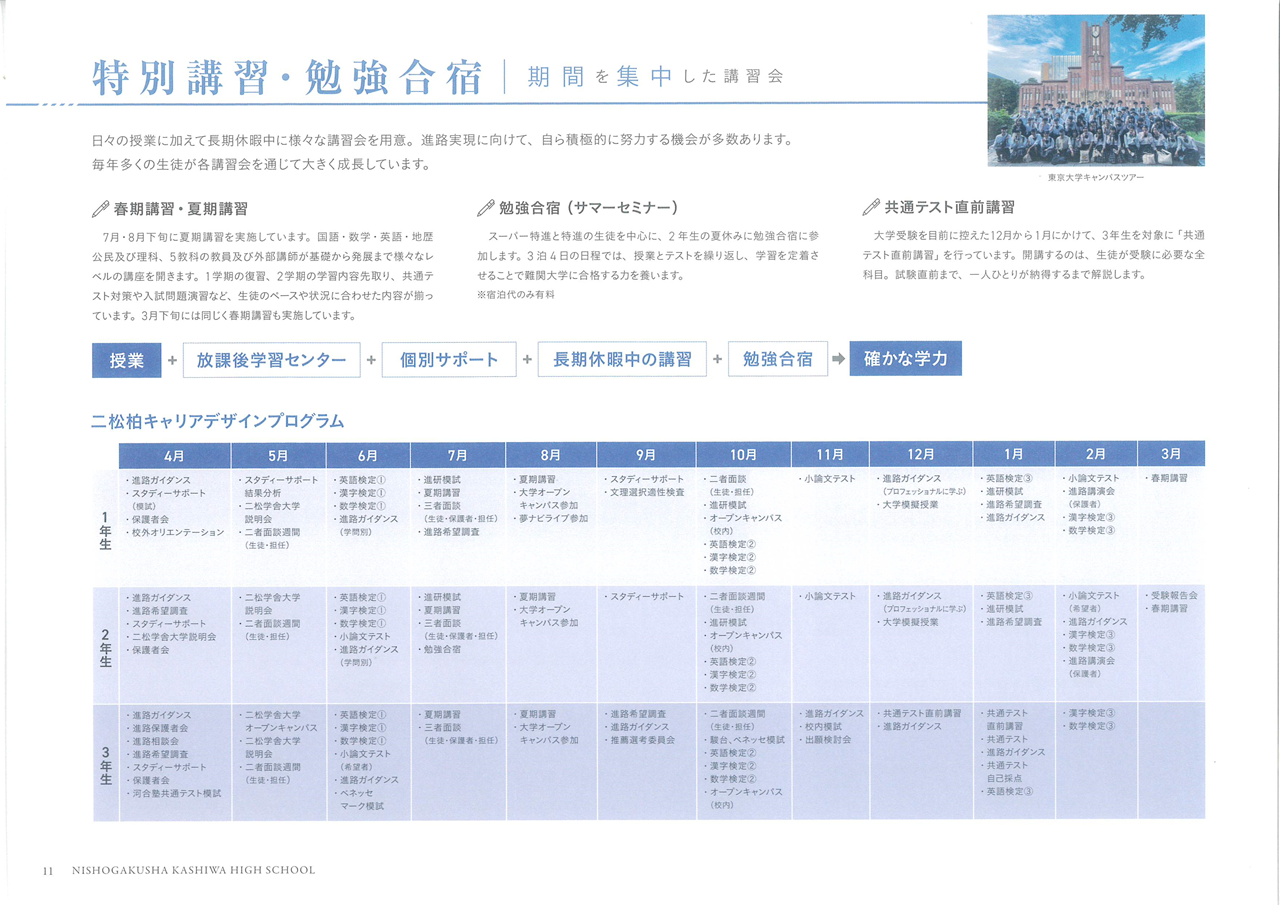The image size is (1280, 905).
Task: Click 校外オリエンテーション in the table
Action: point(178,533)
